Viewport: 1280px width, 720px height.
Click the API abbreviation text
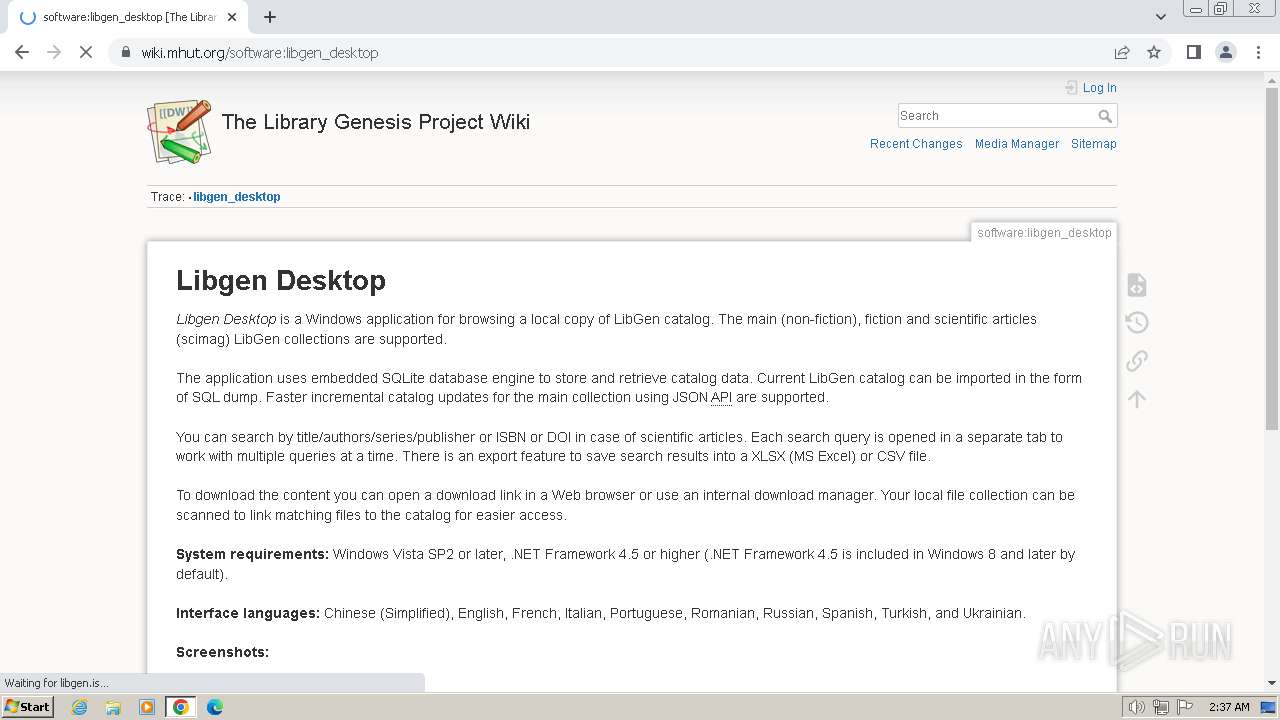721,398
